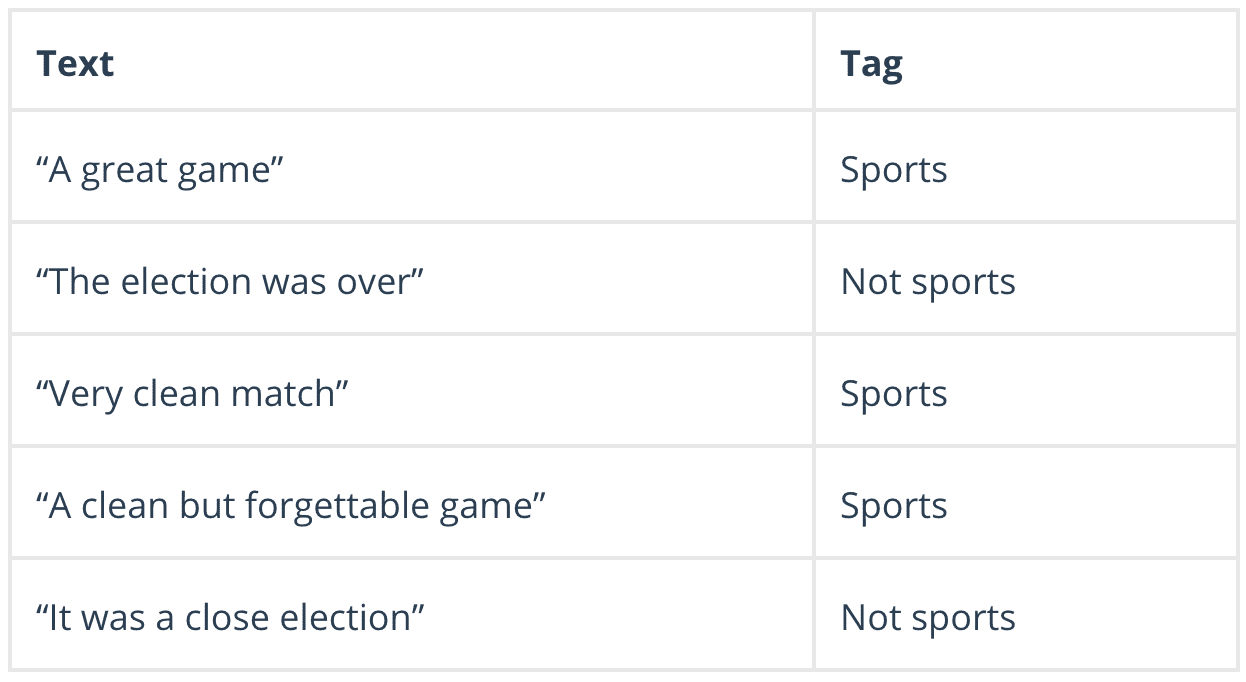Viewport: 1246px width, 682px height.
Task: Click the Sports tag beside "A great game"
Action: pos(893,170)
